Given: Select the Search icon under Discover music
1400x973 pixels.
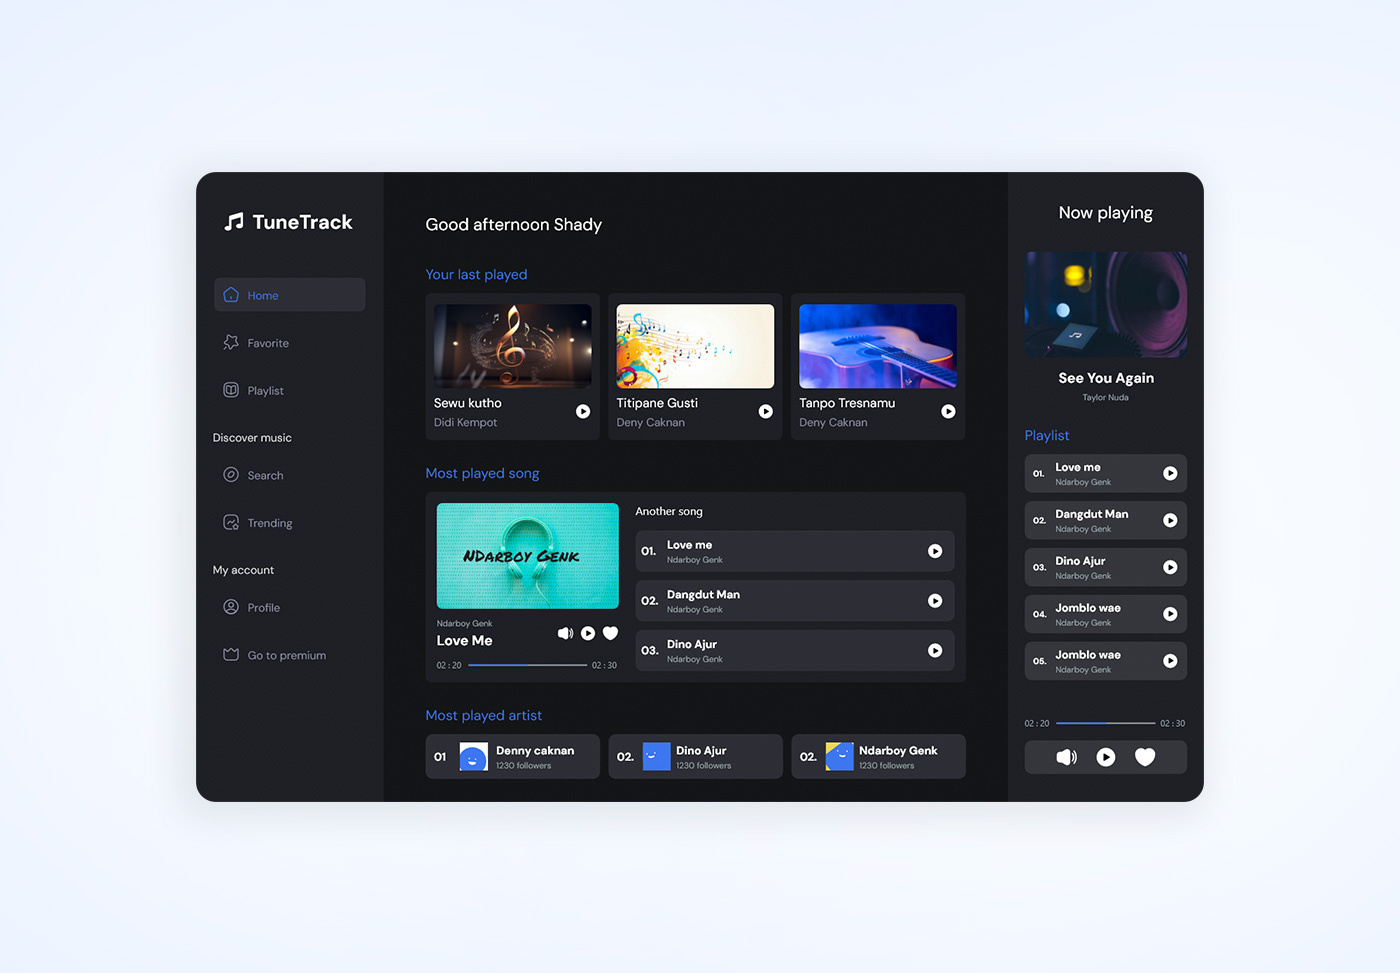Looking at the screenshot, I should (231, 475).
